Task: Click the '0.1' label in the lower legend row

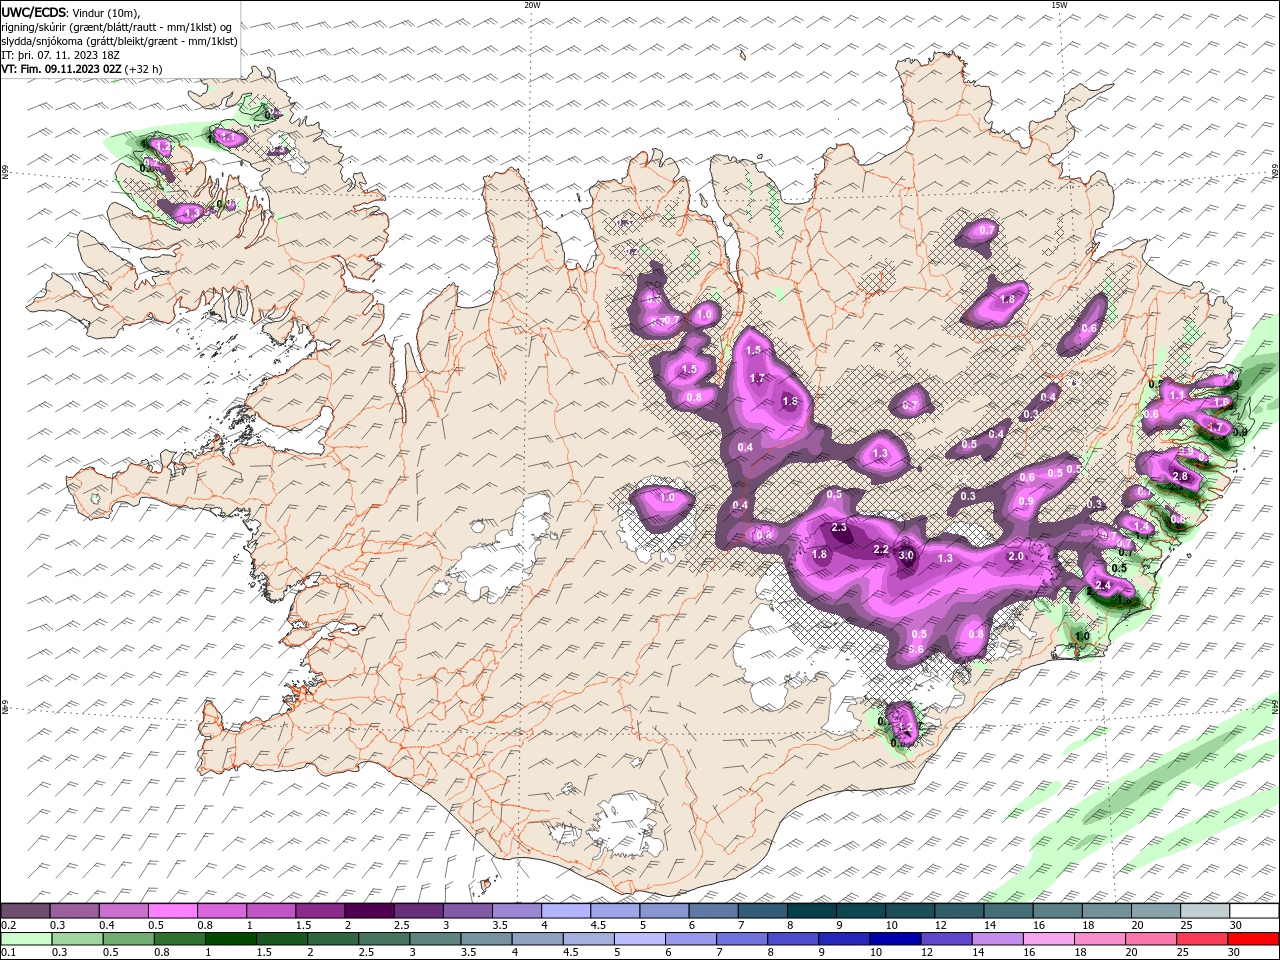Action: [8, 953]
